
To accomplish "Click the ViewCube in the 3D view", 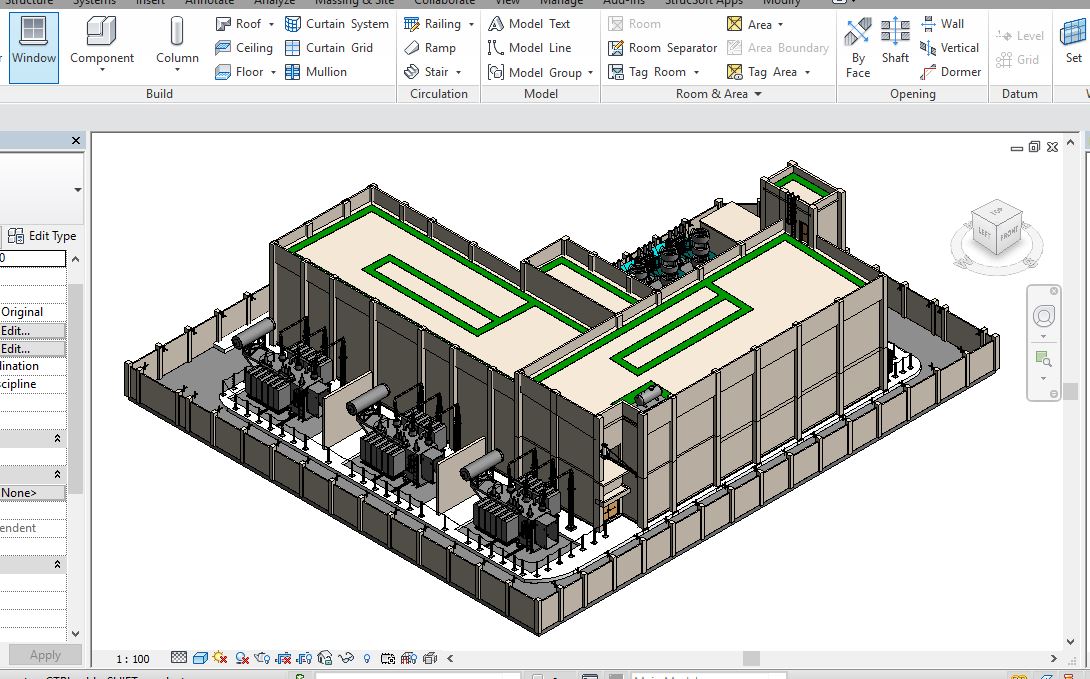I will (x=997, y=227).
